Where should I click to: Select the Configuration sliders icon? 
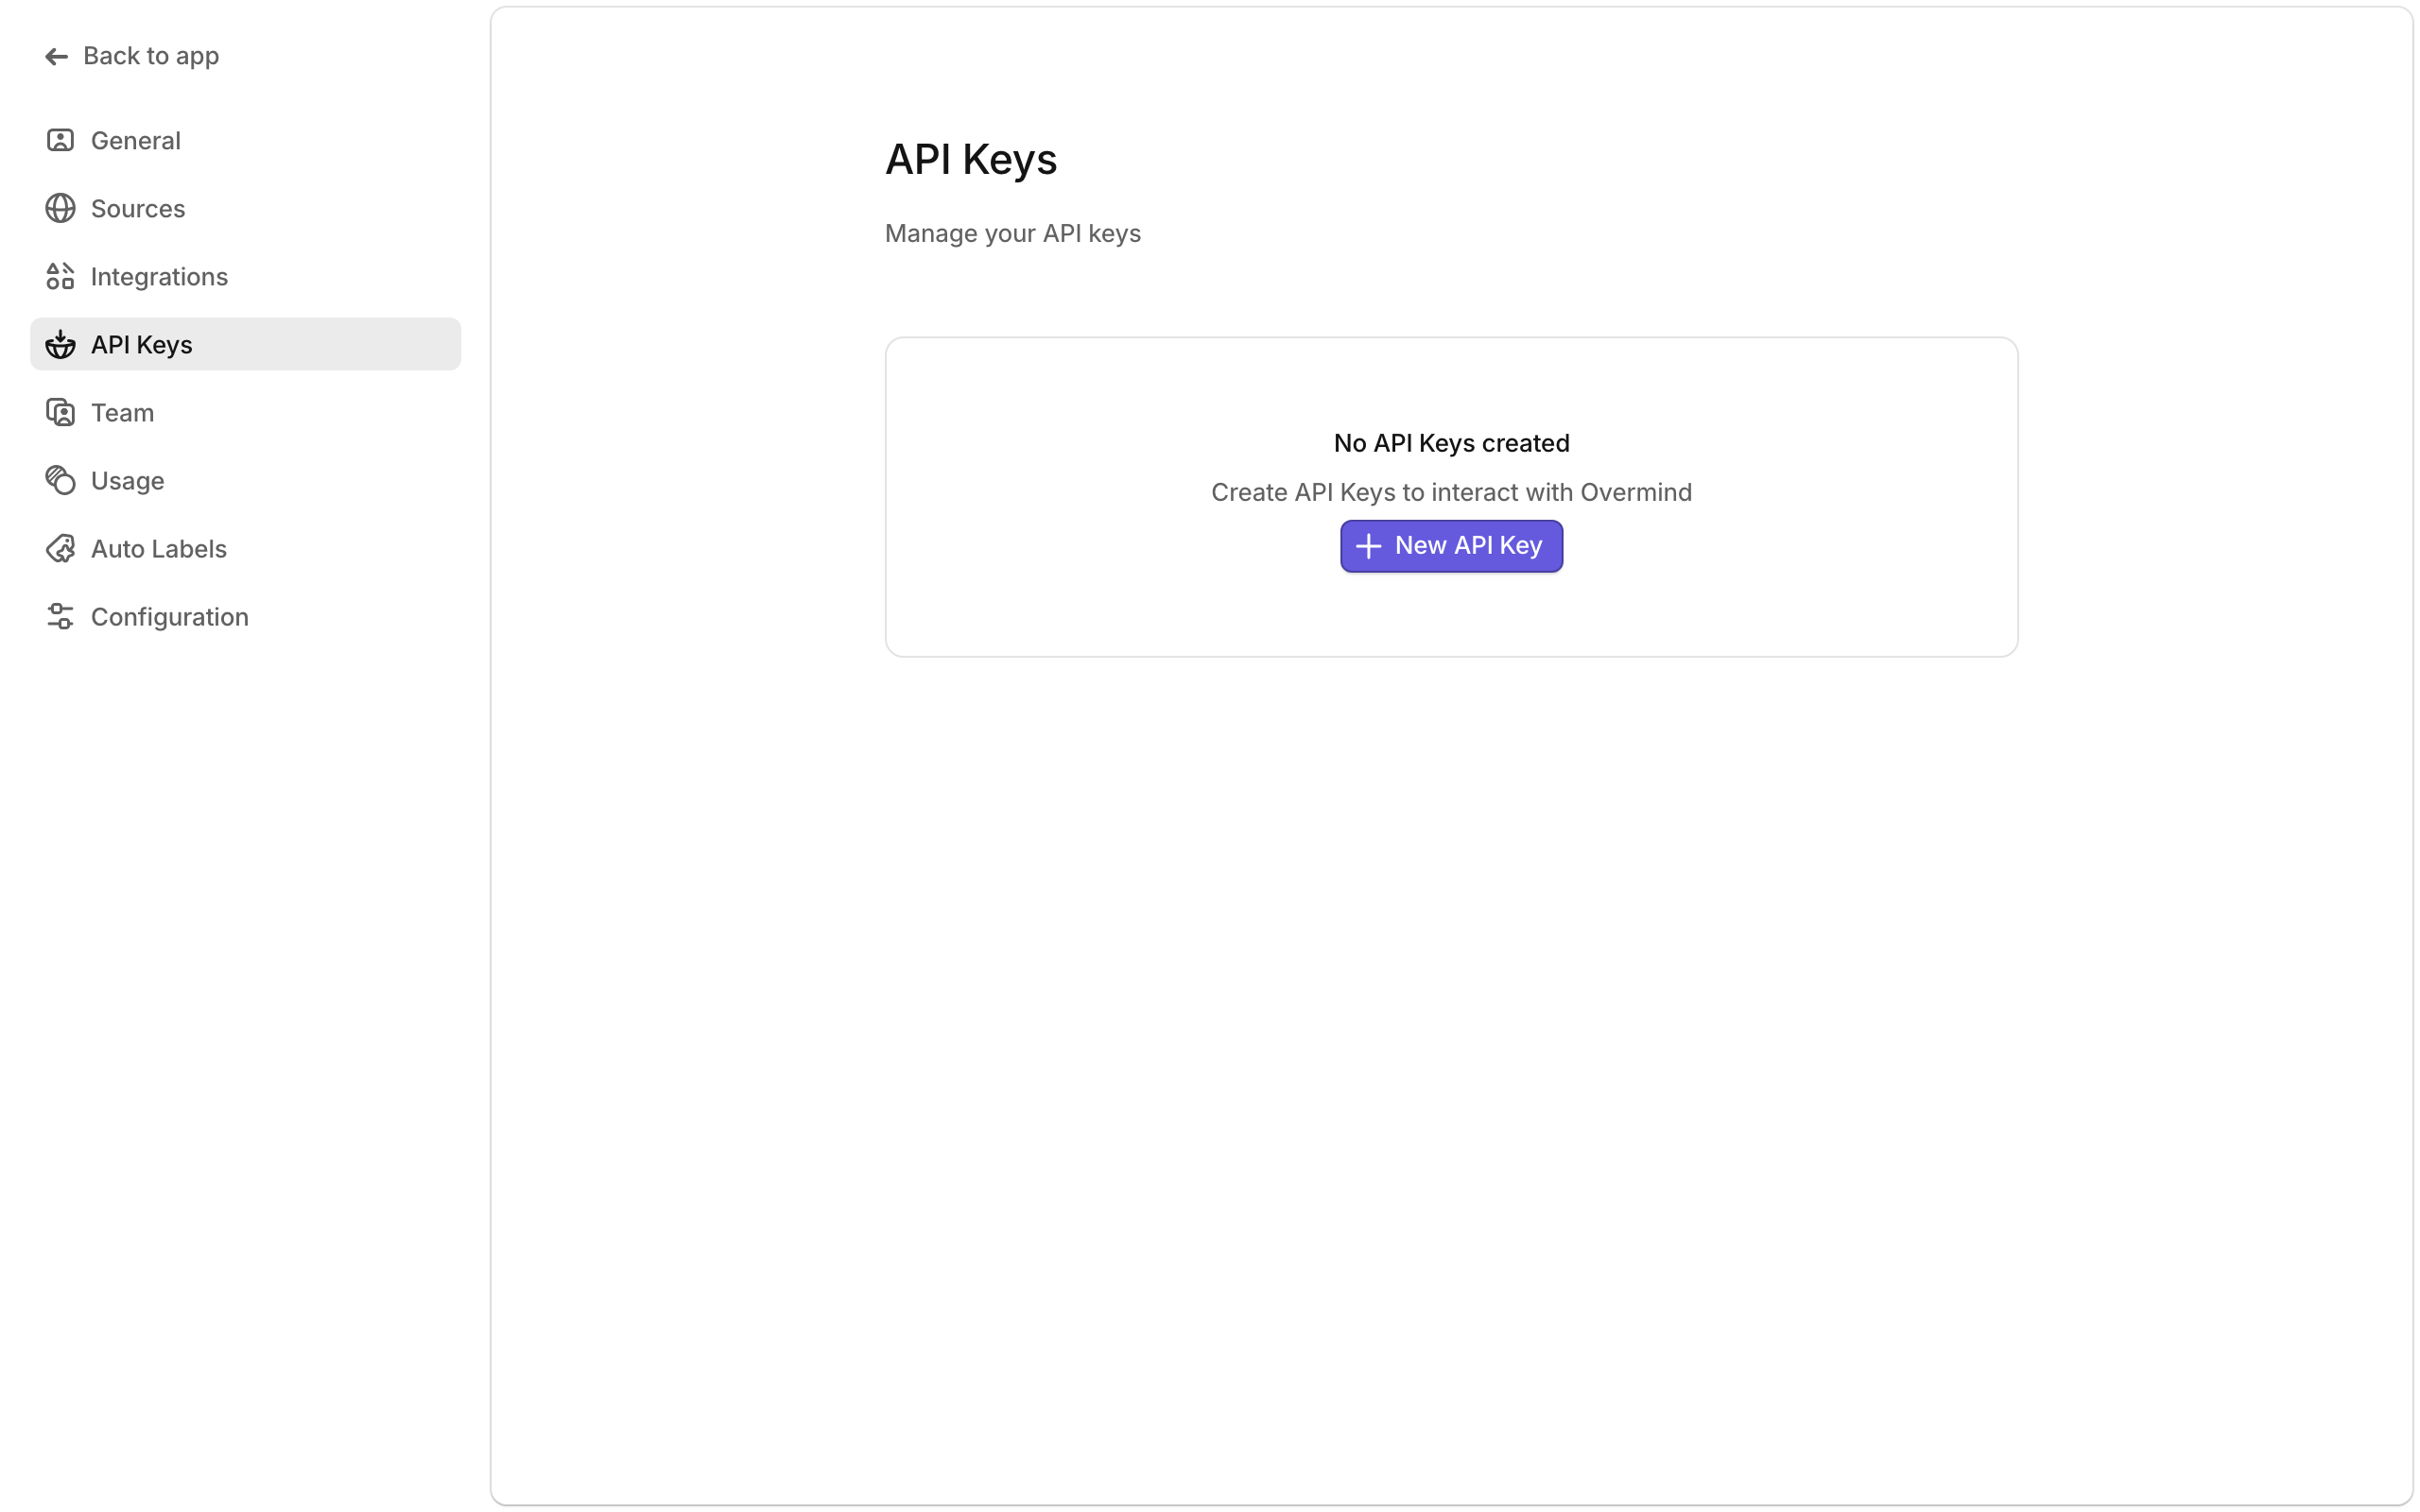(x=60, y=616)
